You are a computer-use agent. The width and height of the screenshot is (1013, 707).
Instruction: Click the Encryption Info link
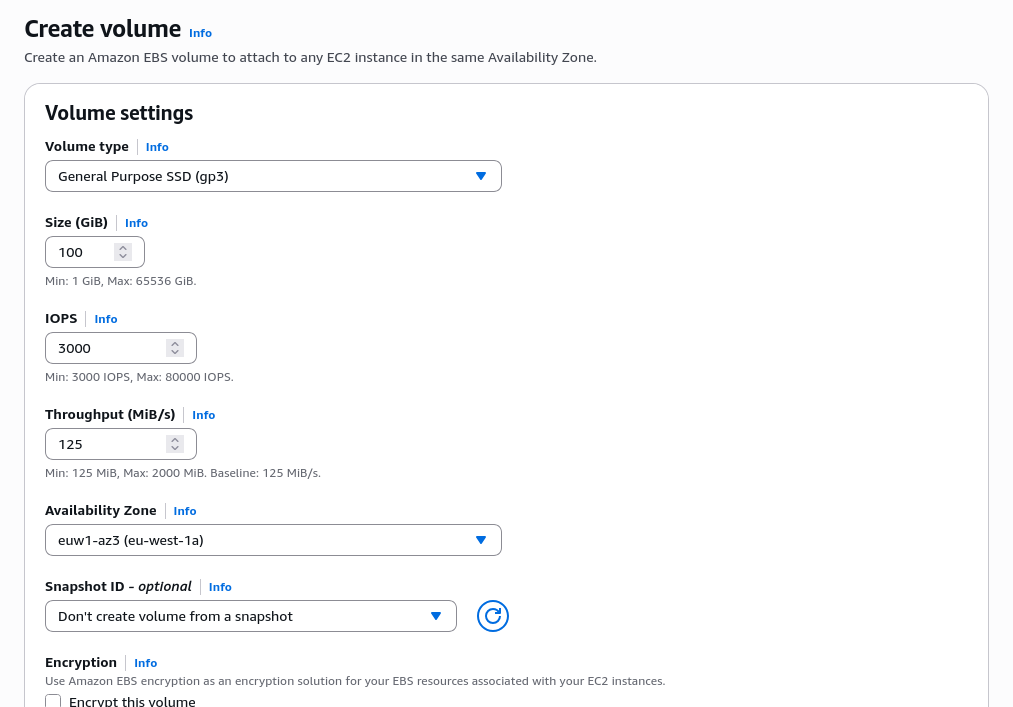pos(145,662)
